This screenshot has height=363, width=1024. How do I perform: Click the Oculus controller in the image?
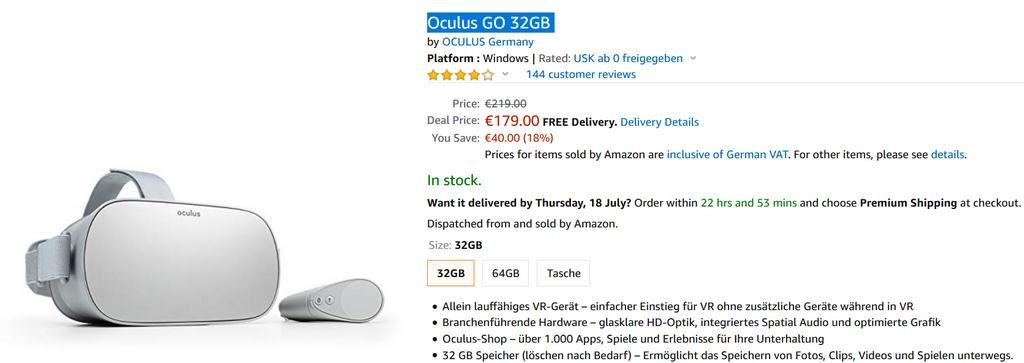331,300
